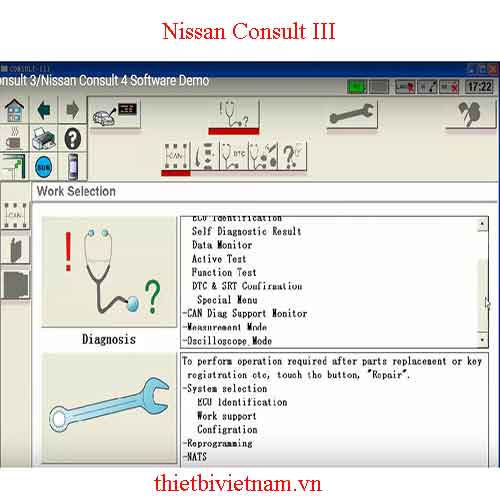Click the scroll down arrow of diagnosis list
The height and width of the screenshot is (500, 500).
[x=482, y=340]
